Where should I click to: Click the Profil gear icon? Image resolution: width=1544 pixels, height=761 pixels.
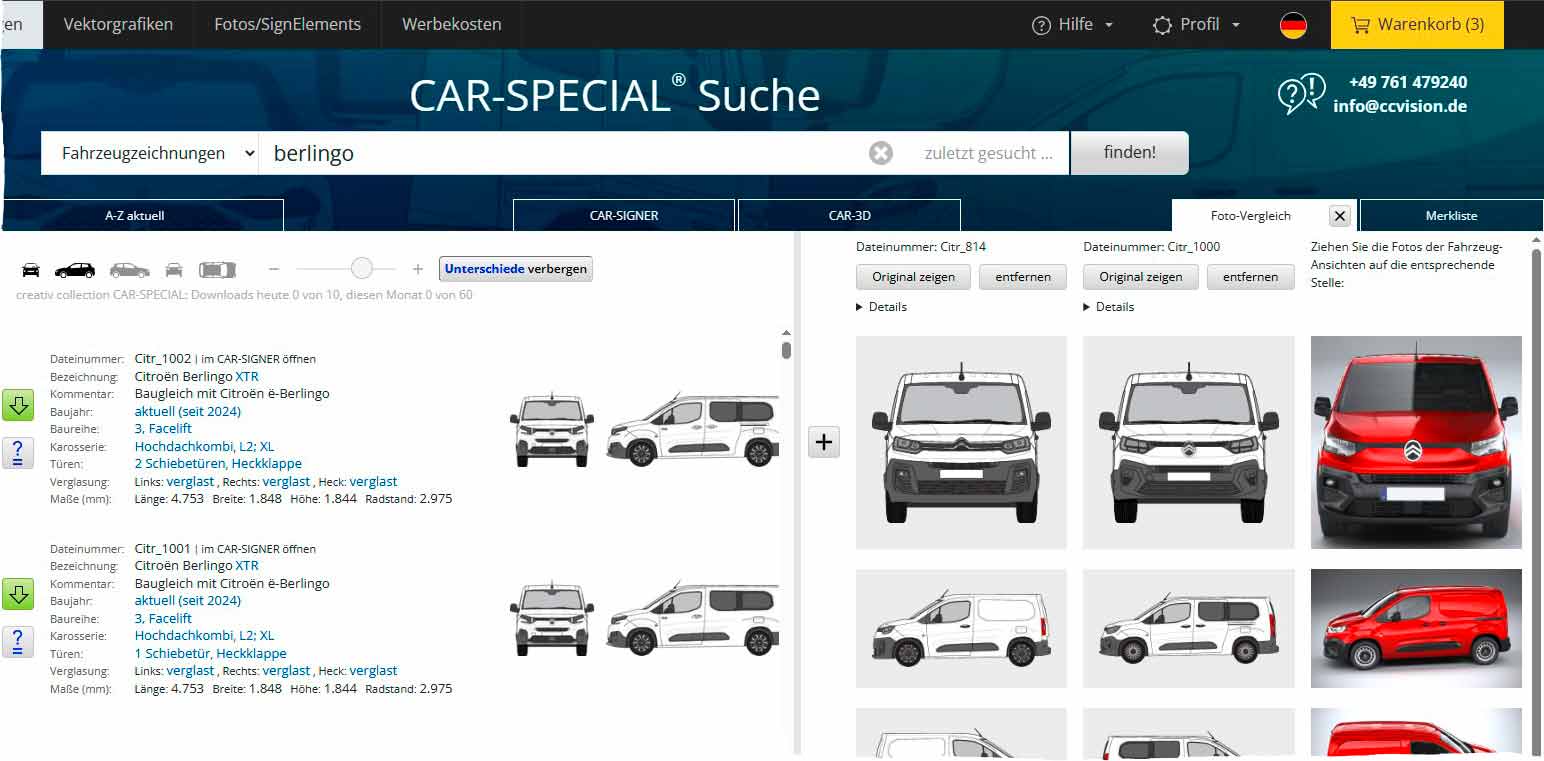[1162, 25]
